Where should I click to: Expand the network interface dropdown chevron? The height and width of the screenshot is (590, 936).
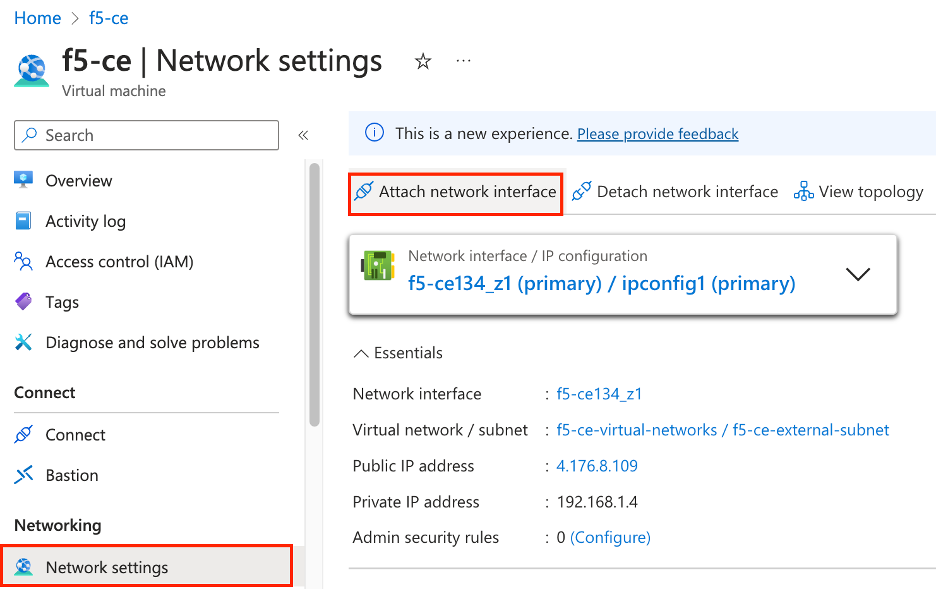tap(858, 274)
